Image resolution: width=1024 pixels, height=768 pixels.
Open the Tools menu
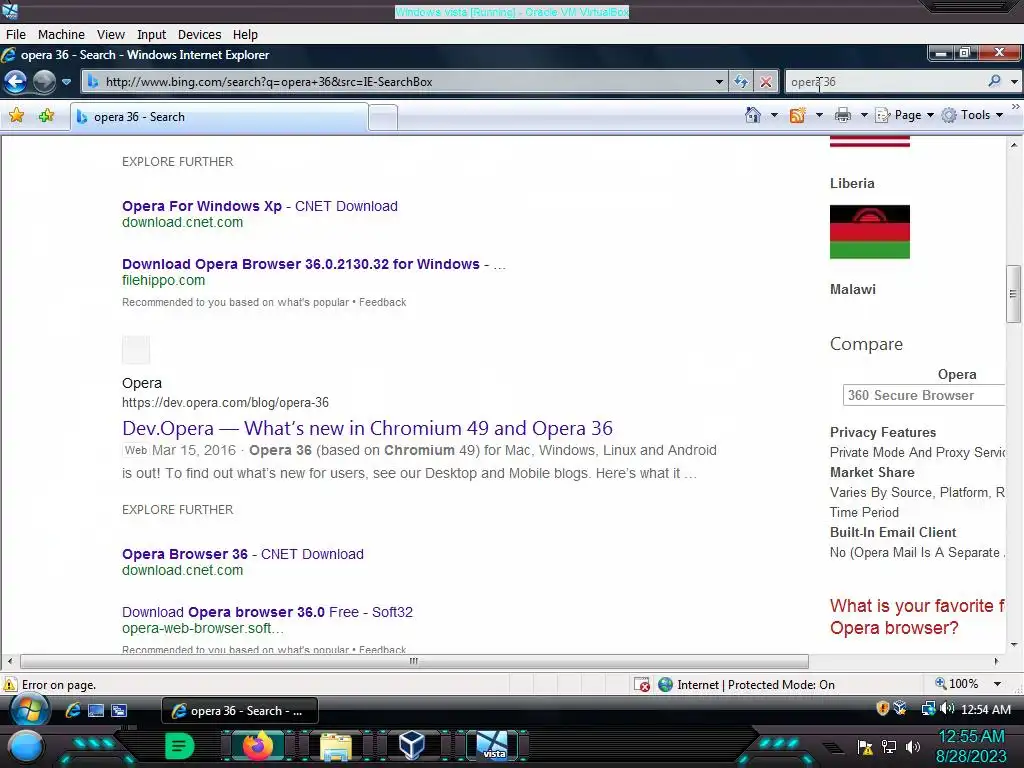(972, 115)
